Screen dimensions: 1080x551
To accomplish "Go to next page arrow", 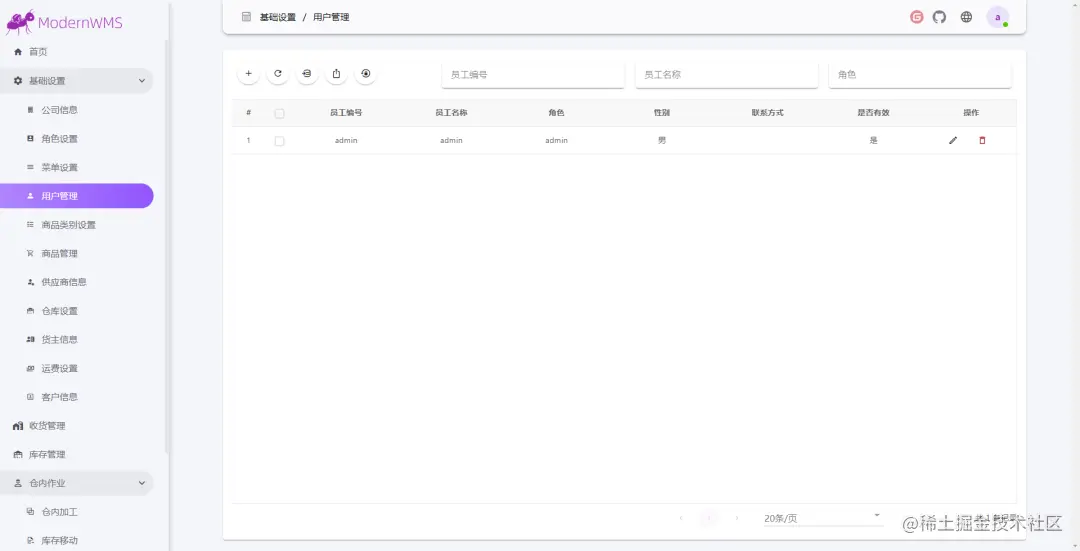I will 736,518.
